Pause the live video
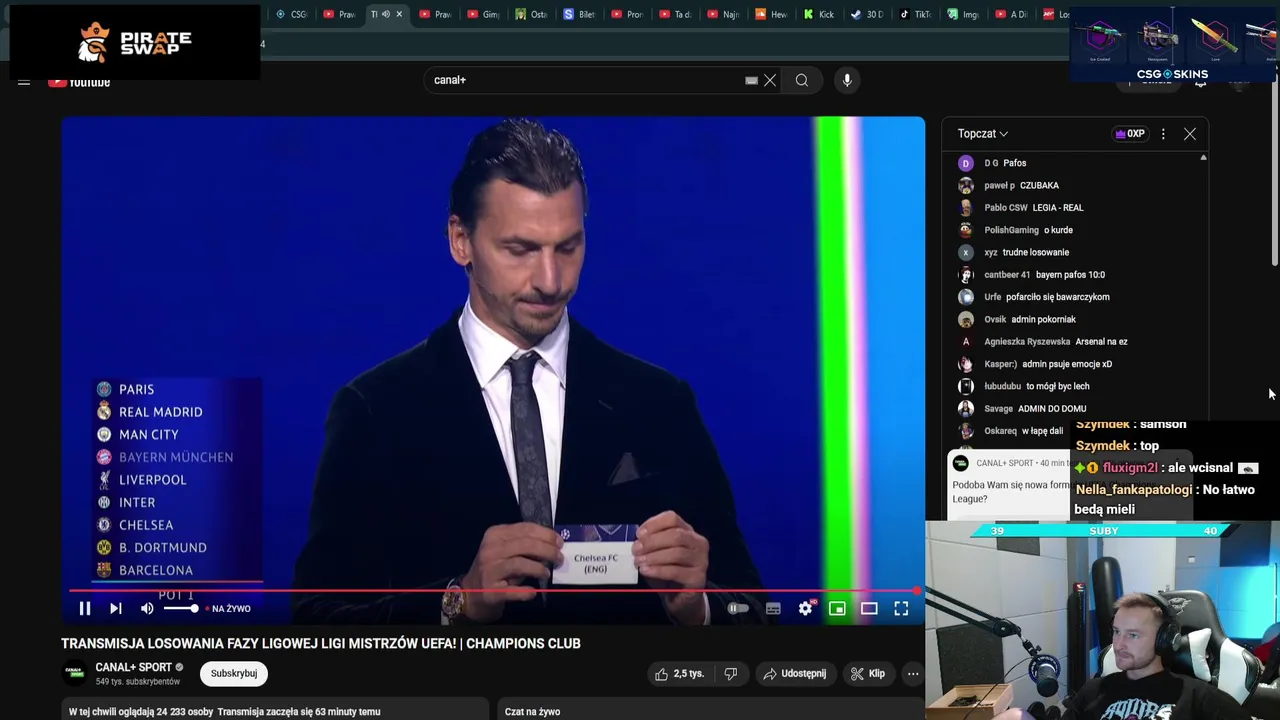 pyautogui.click(x=85, y=608)
